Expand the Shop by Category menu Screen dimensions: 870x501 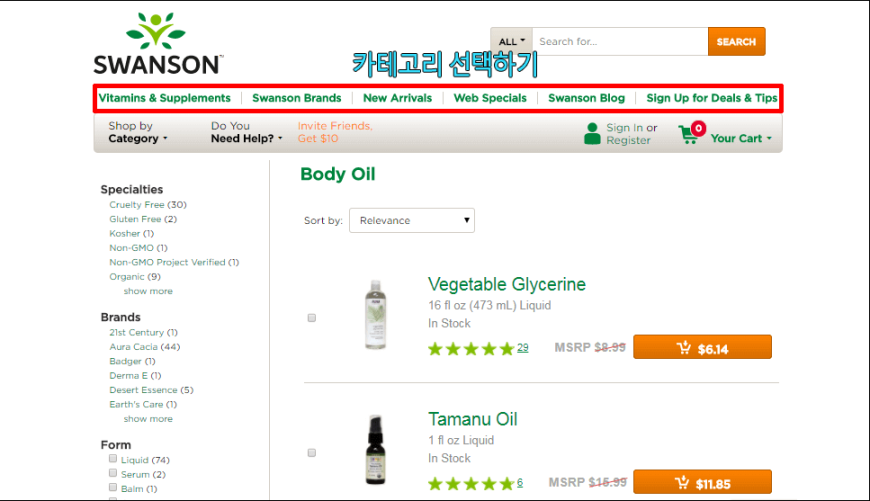tap(138, 133)
